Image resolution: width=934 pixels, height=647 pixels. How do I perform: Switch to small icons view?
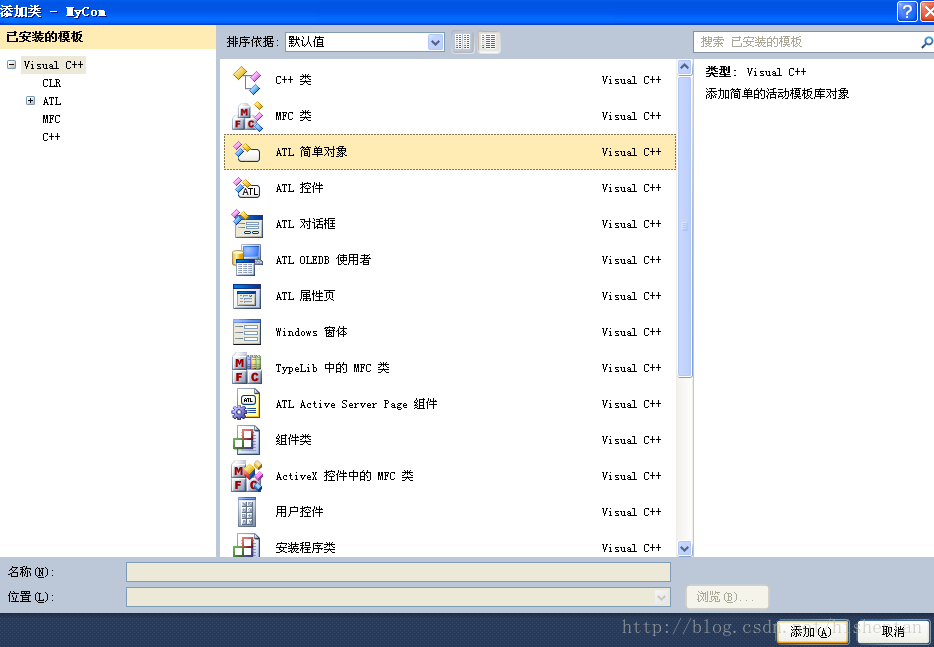click(462, 42)
